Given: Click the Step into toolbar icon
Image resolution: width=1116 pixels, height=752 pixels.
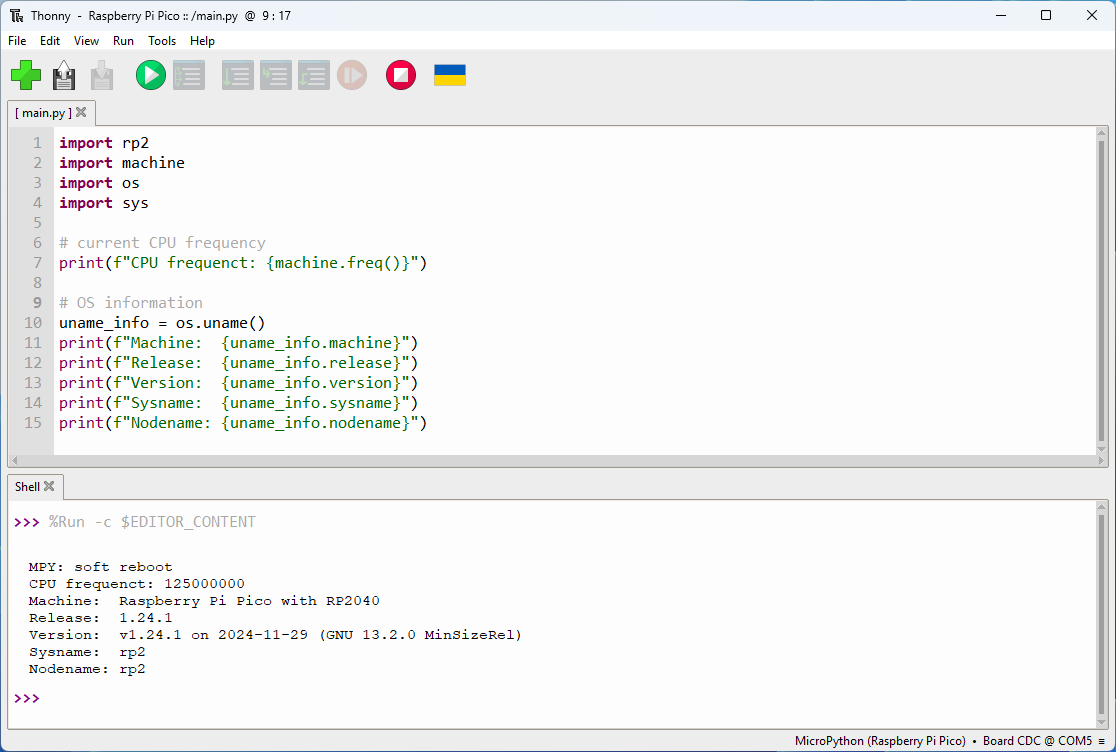Looking at the screenshot, I should click(x=275, y=75).
